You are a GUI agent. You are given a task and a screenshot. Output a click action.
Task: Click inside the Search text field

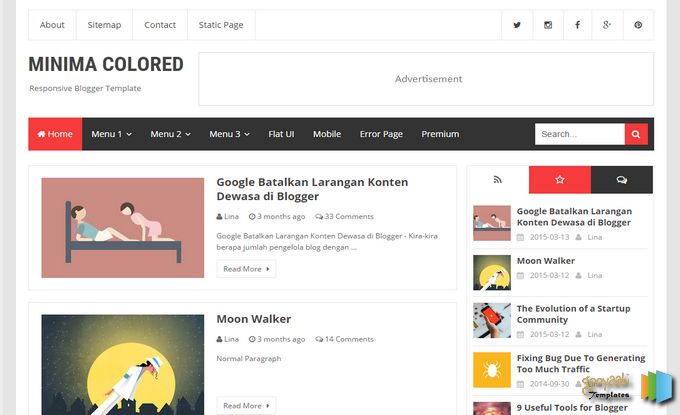(580, 134)
